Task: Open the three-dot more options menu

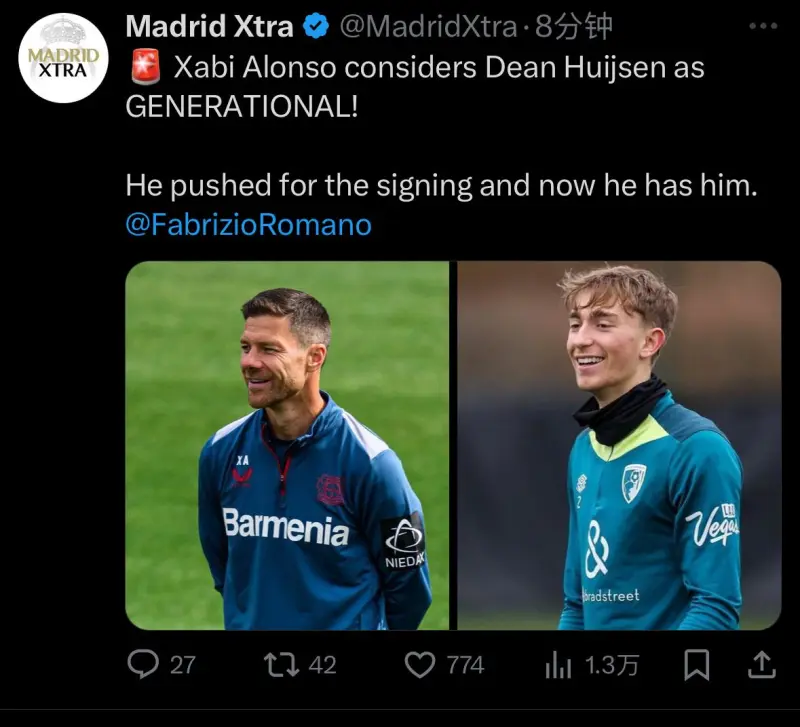Action: 763,26
